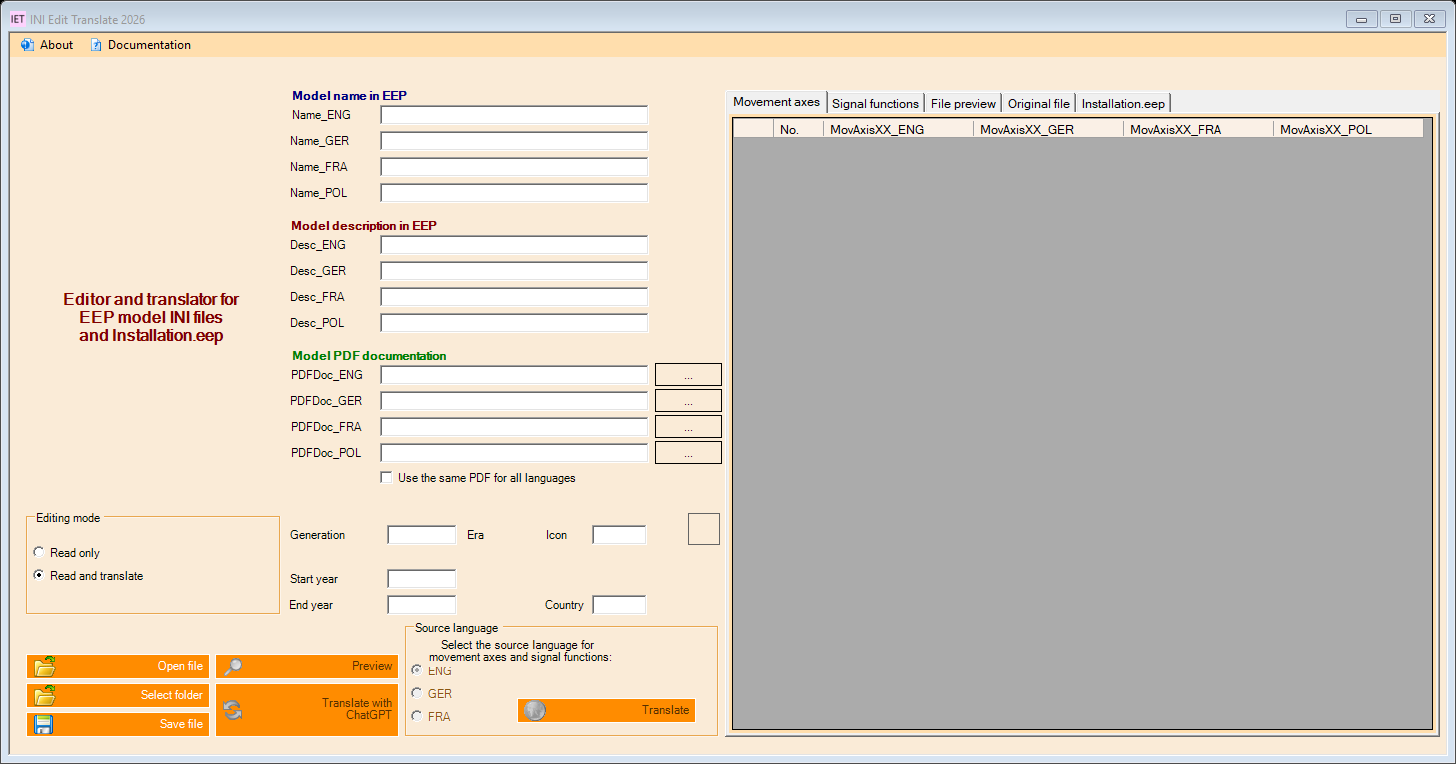Image resolution: width=1456 pixels, height=764 pixels.
Task: Click the PDFDoc_ENG path field
Action: (514, 375)
